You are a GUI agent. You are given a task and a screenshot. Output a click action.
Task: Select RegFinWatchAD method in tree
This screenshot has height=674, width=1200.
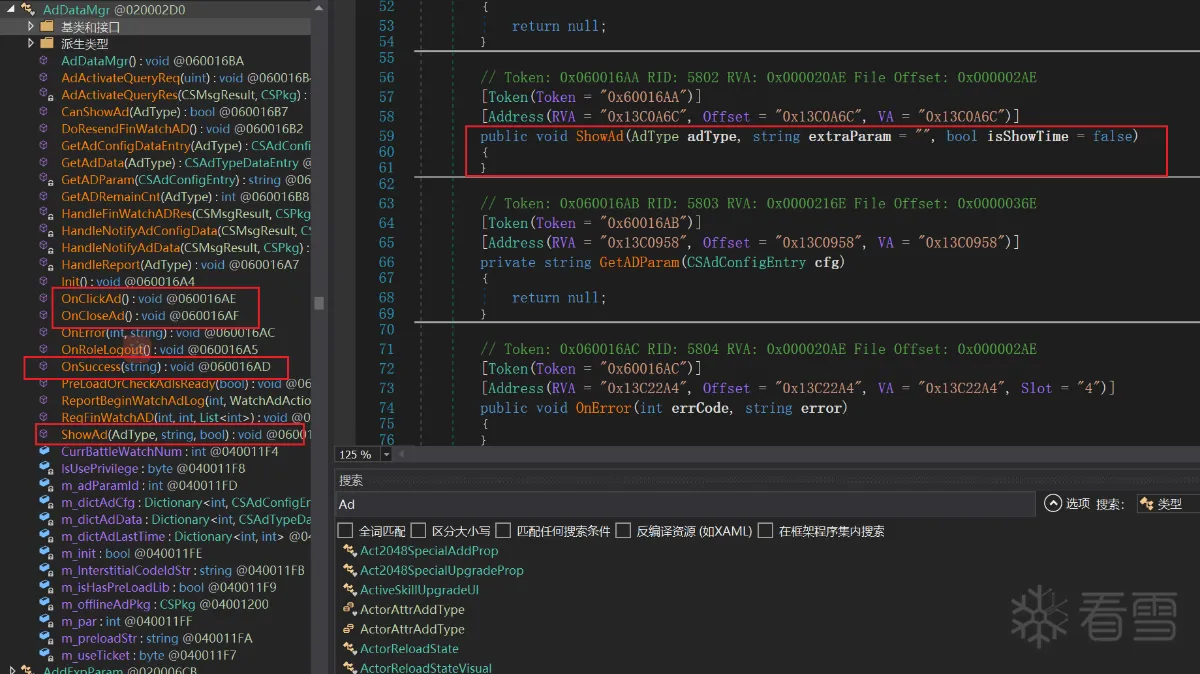pos(186,417)
